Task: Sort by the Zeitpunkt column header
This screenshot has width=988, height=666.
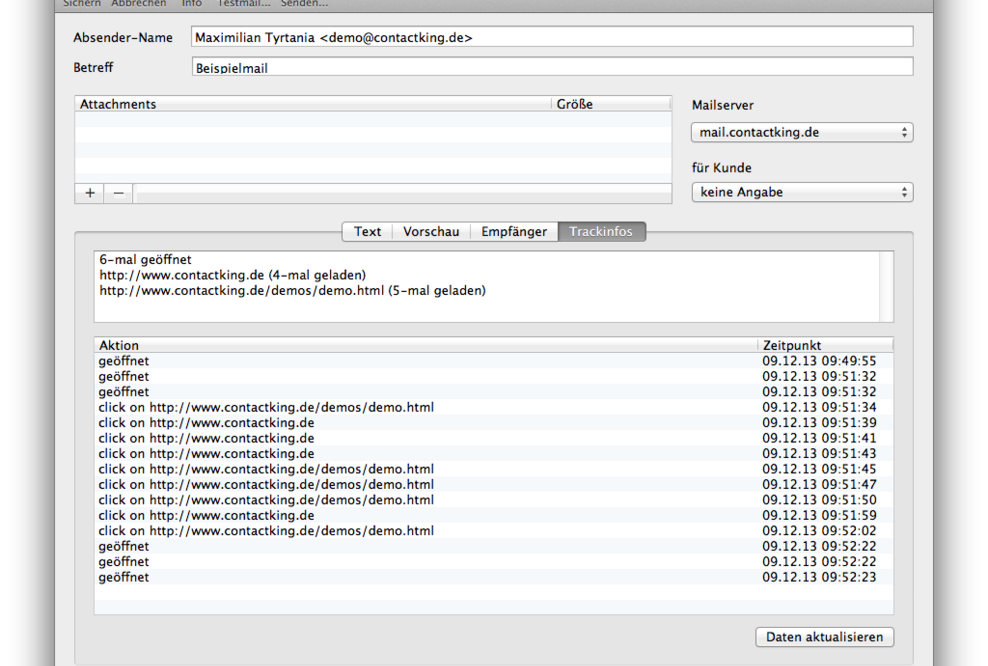Action: click(824, 345)
